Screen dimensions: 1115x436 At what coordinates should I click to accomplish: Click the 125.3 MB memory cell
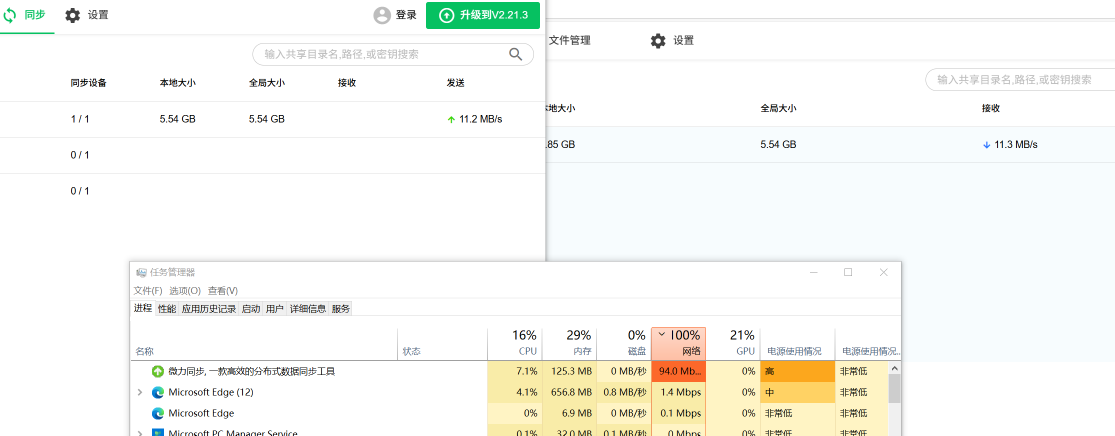(x=569, y=371)
